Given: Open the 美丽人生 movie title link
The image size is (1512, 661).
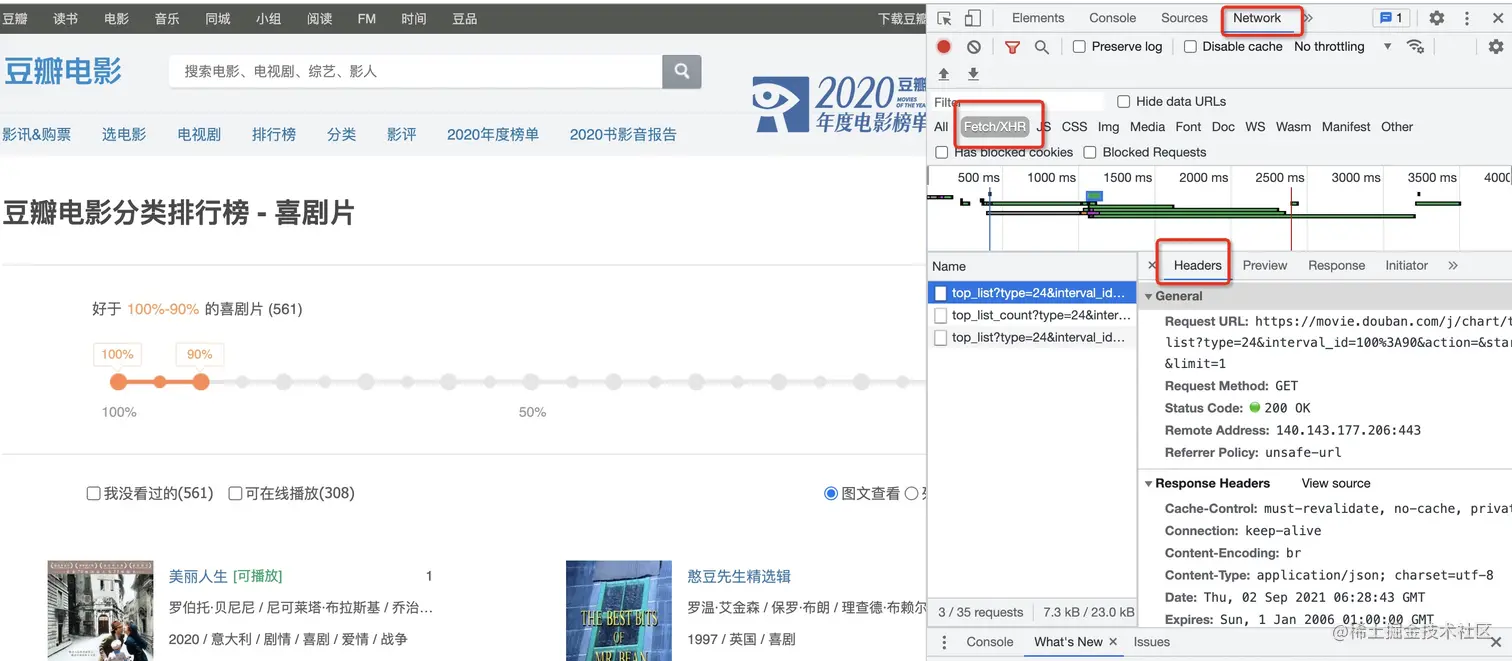Looking at the screenshot, I should (198, 576).
